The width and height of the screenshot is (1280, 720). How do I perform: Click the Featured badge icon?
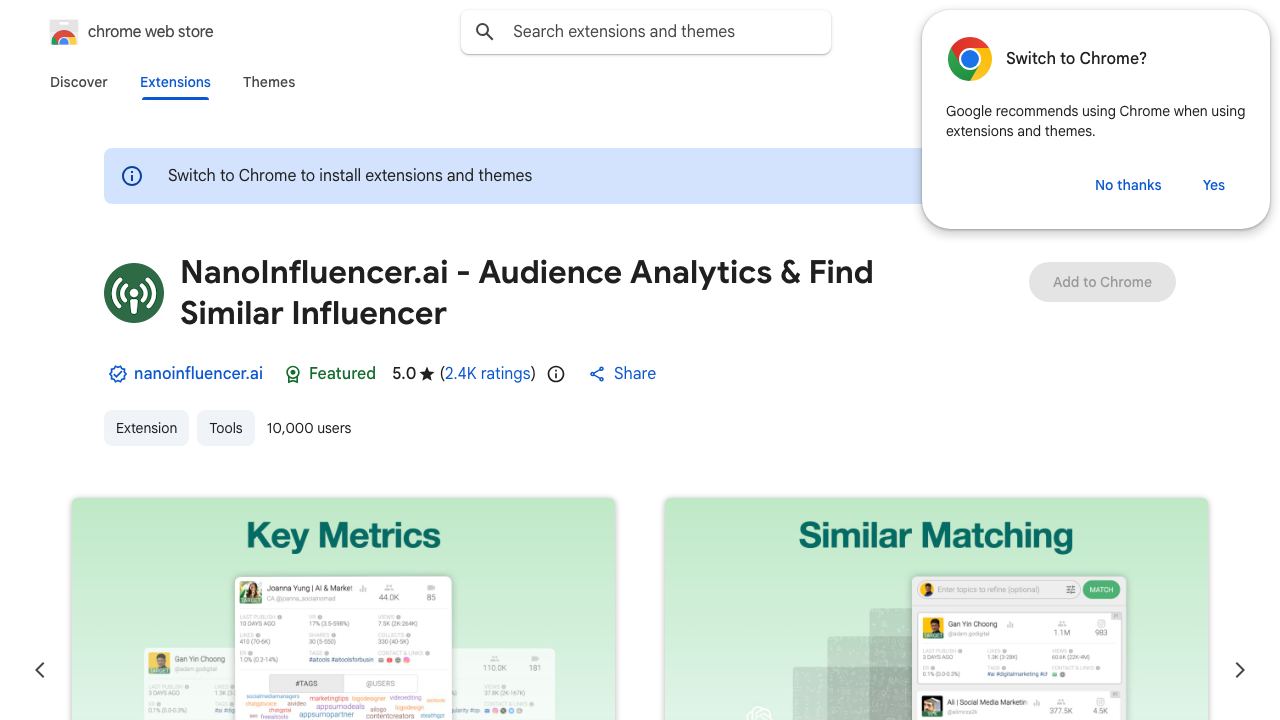click(293, 374)
